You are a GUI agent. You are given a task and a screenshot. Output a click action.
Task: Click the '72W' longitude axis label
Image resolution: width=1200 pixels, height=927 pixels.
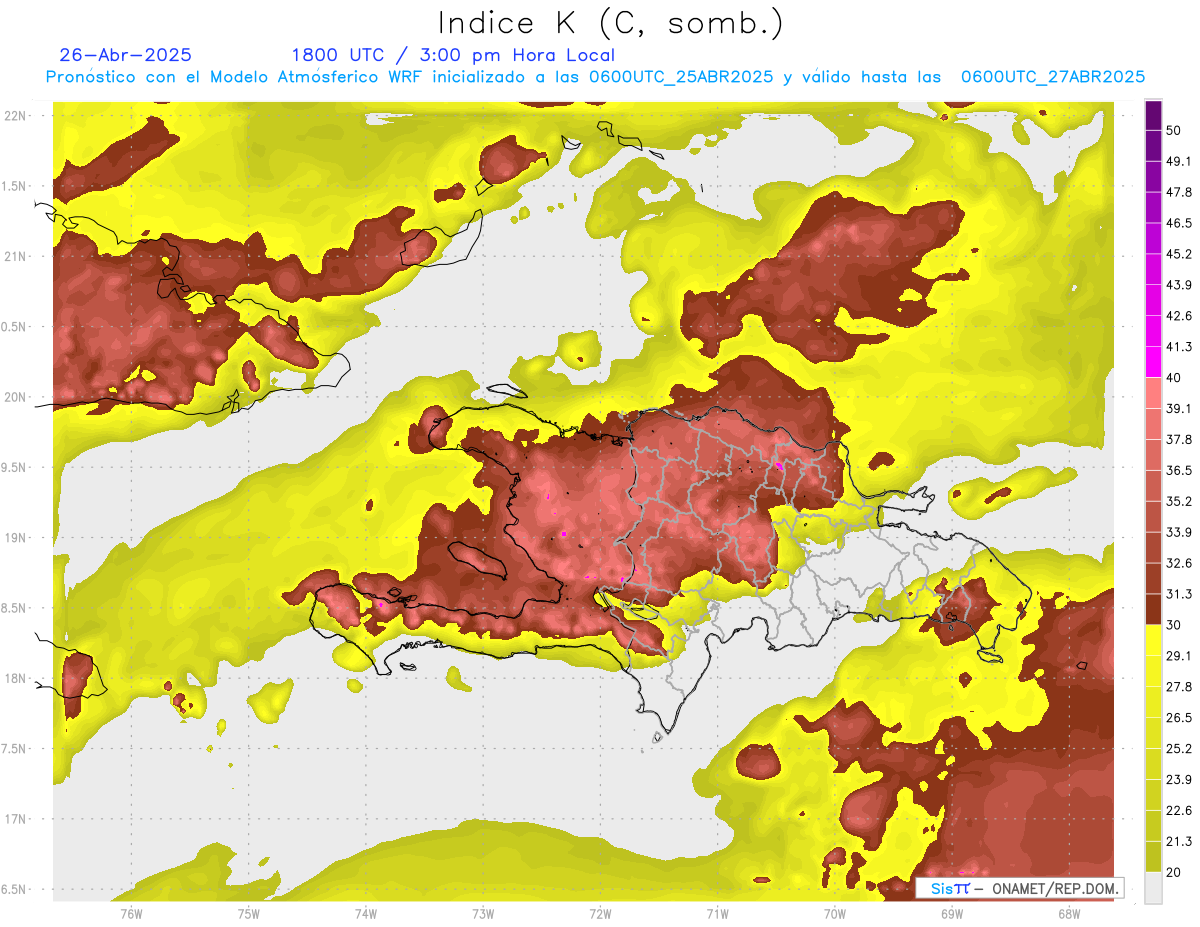click(x=600, y=913)
